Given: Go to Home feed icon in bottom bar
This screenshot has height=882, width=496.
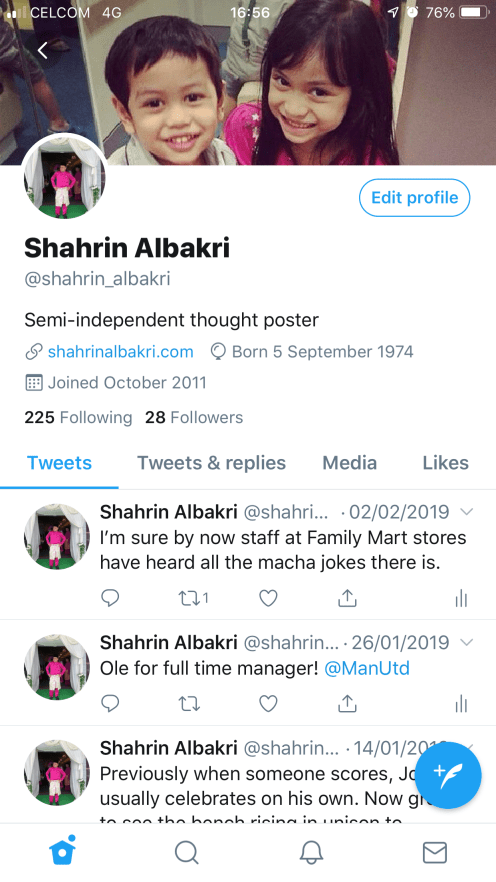Looking at the screenshot, I should (62, 851).
